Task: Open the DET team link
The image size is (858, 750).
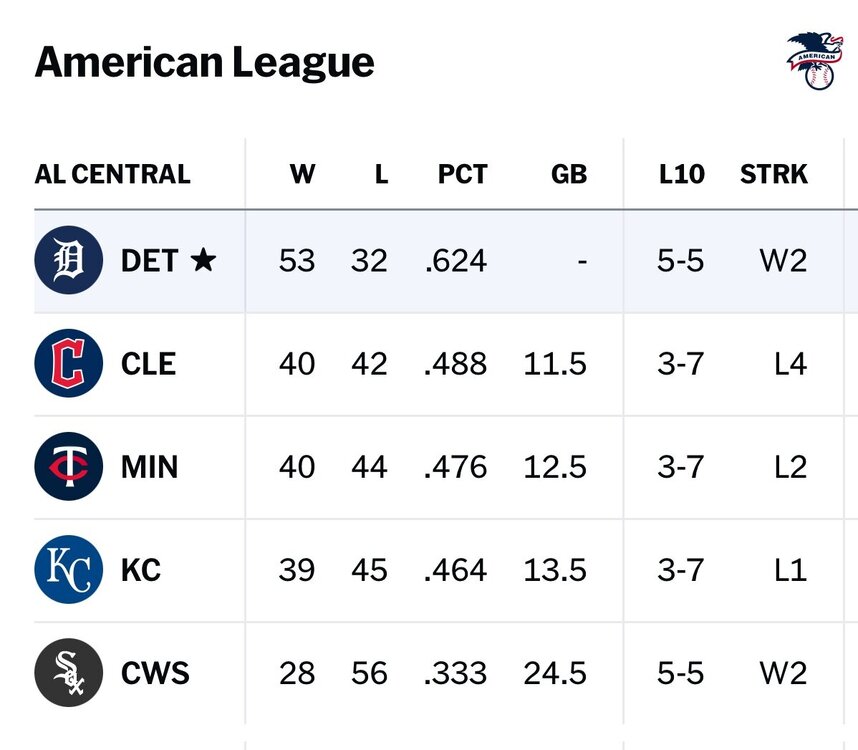Action: point(148,261)
